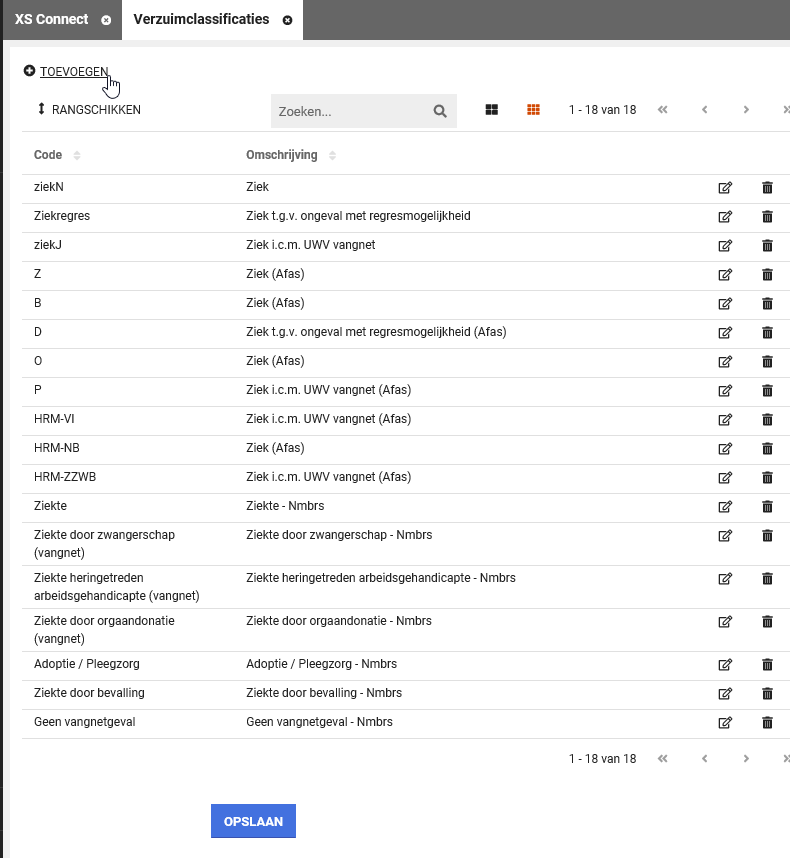Focus the Zoeken search field

tap(350, 111)
